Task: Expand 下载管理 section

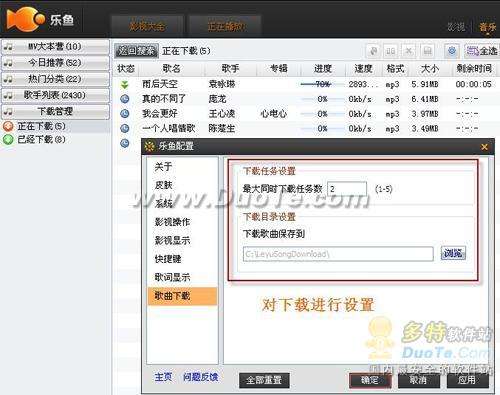Action: point(55,111)
